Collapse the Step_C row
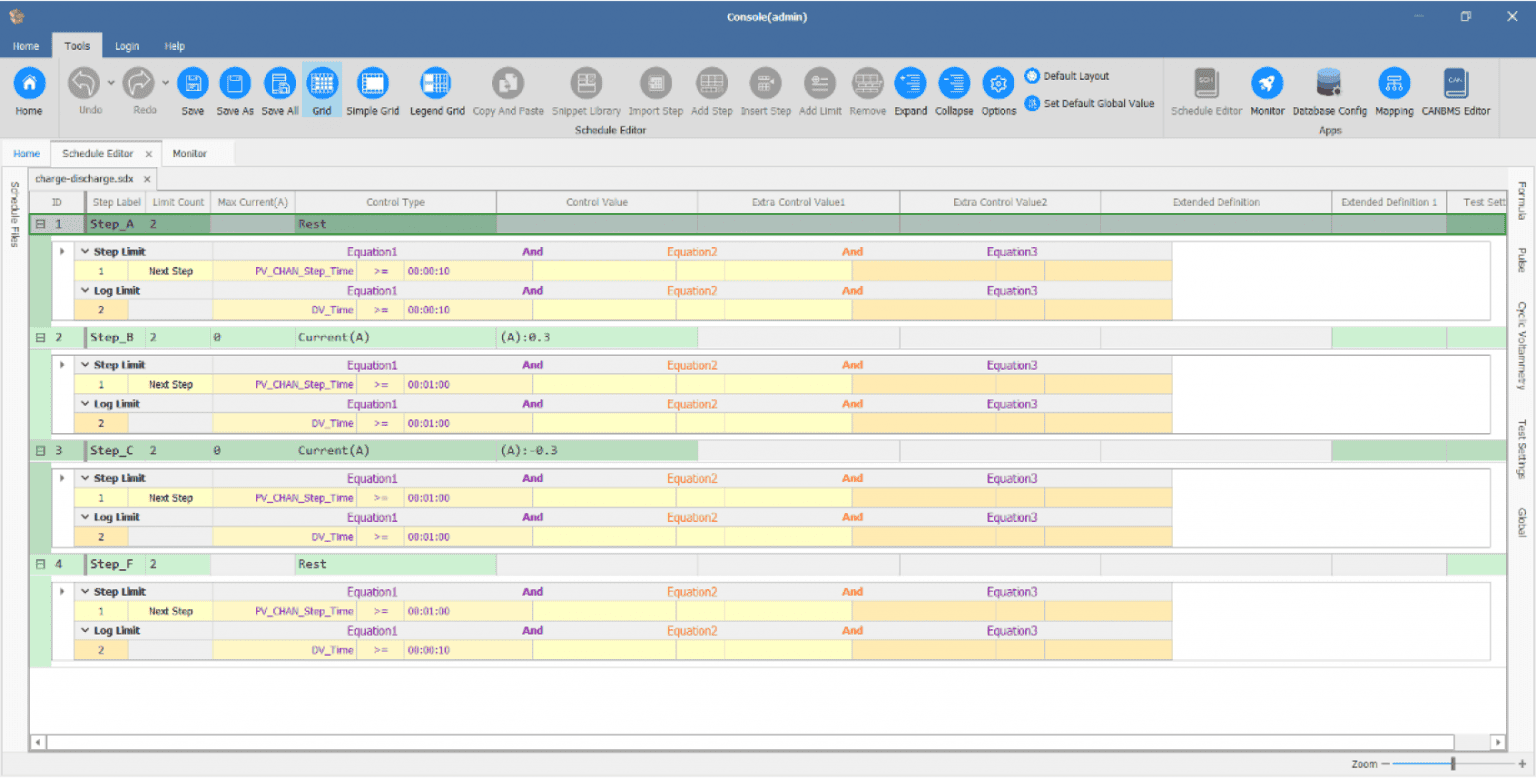 [40, 450]
